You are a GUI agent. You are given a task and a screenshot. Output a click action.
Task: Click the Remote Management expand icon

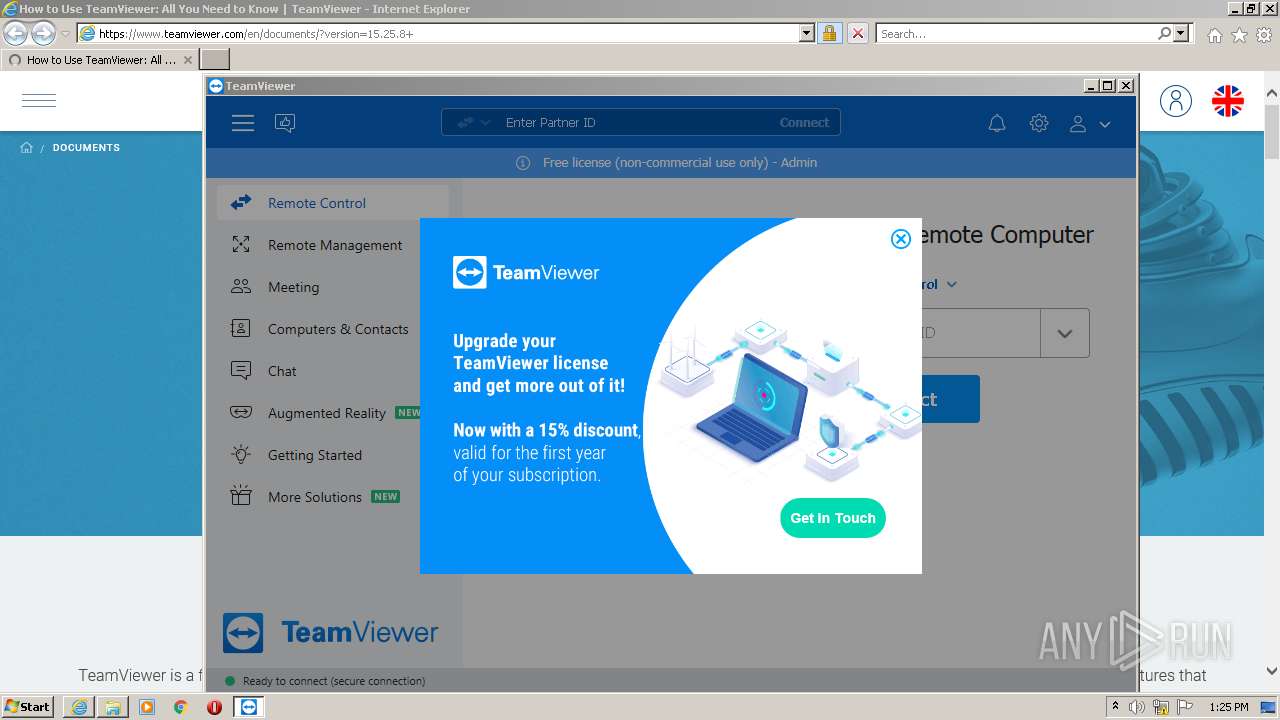tap(241, 245)
